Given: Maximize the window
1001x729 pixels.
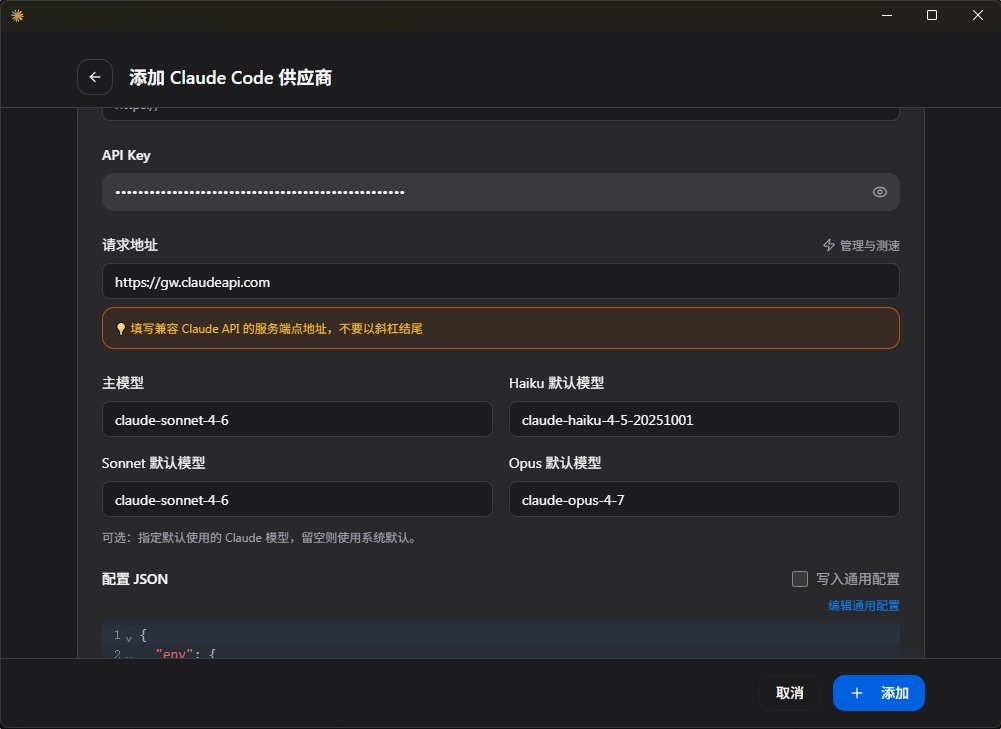Looking at the screenshot, I should point(932,15).
